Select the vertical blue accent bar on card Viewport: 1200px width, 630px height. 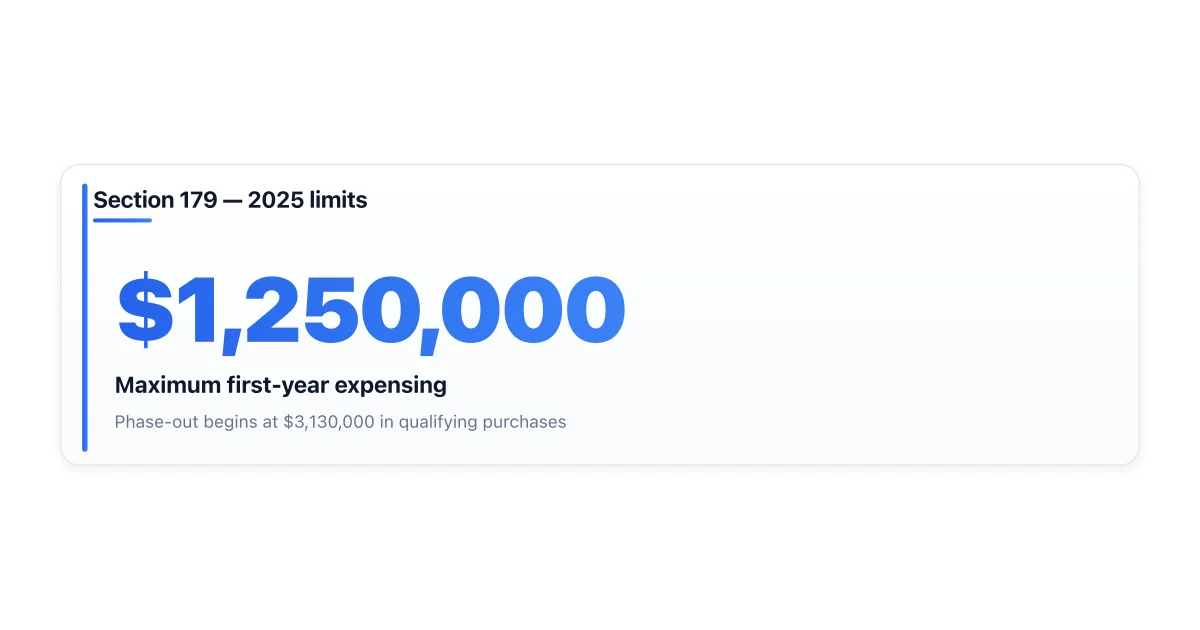point(85,317)
